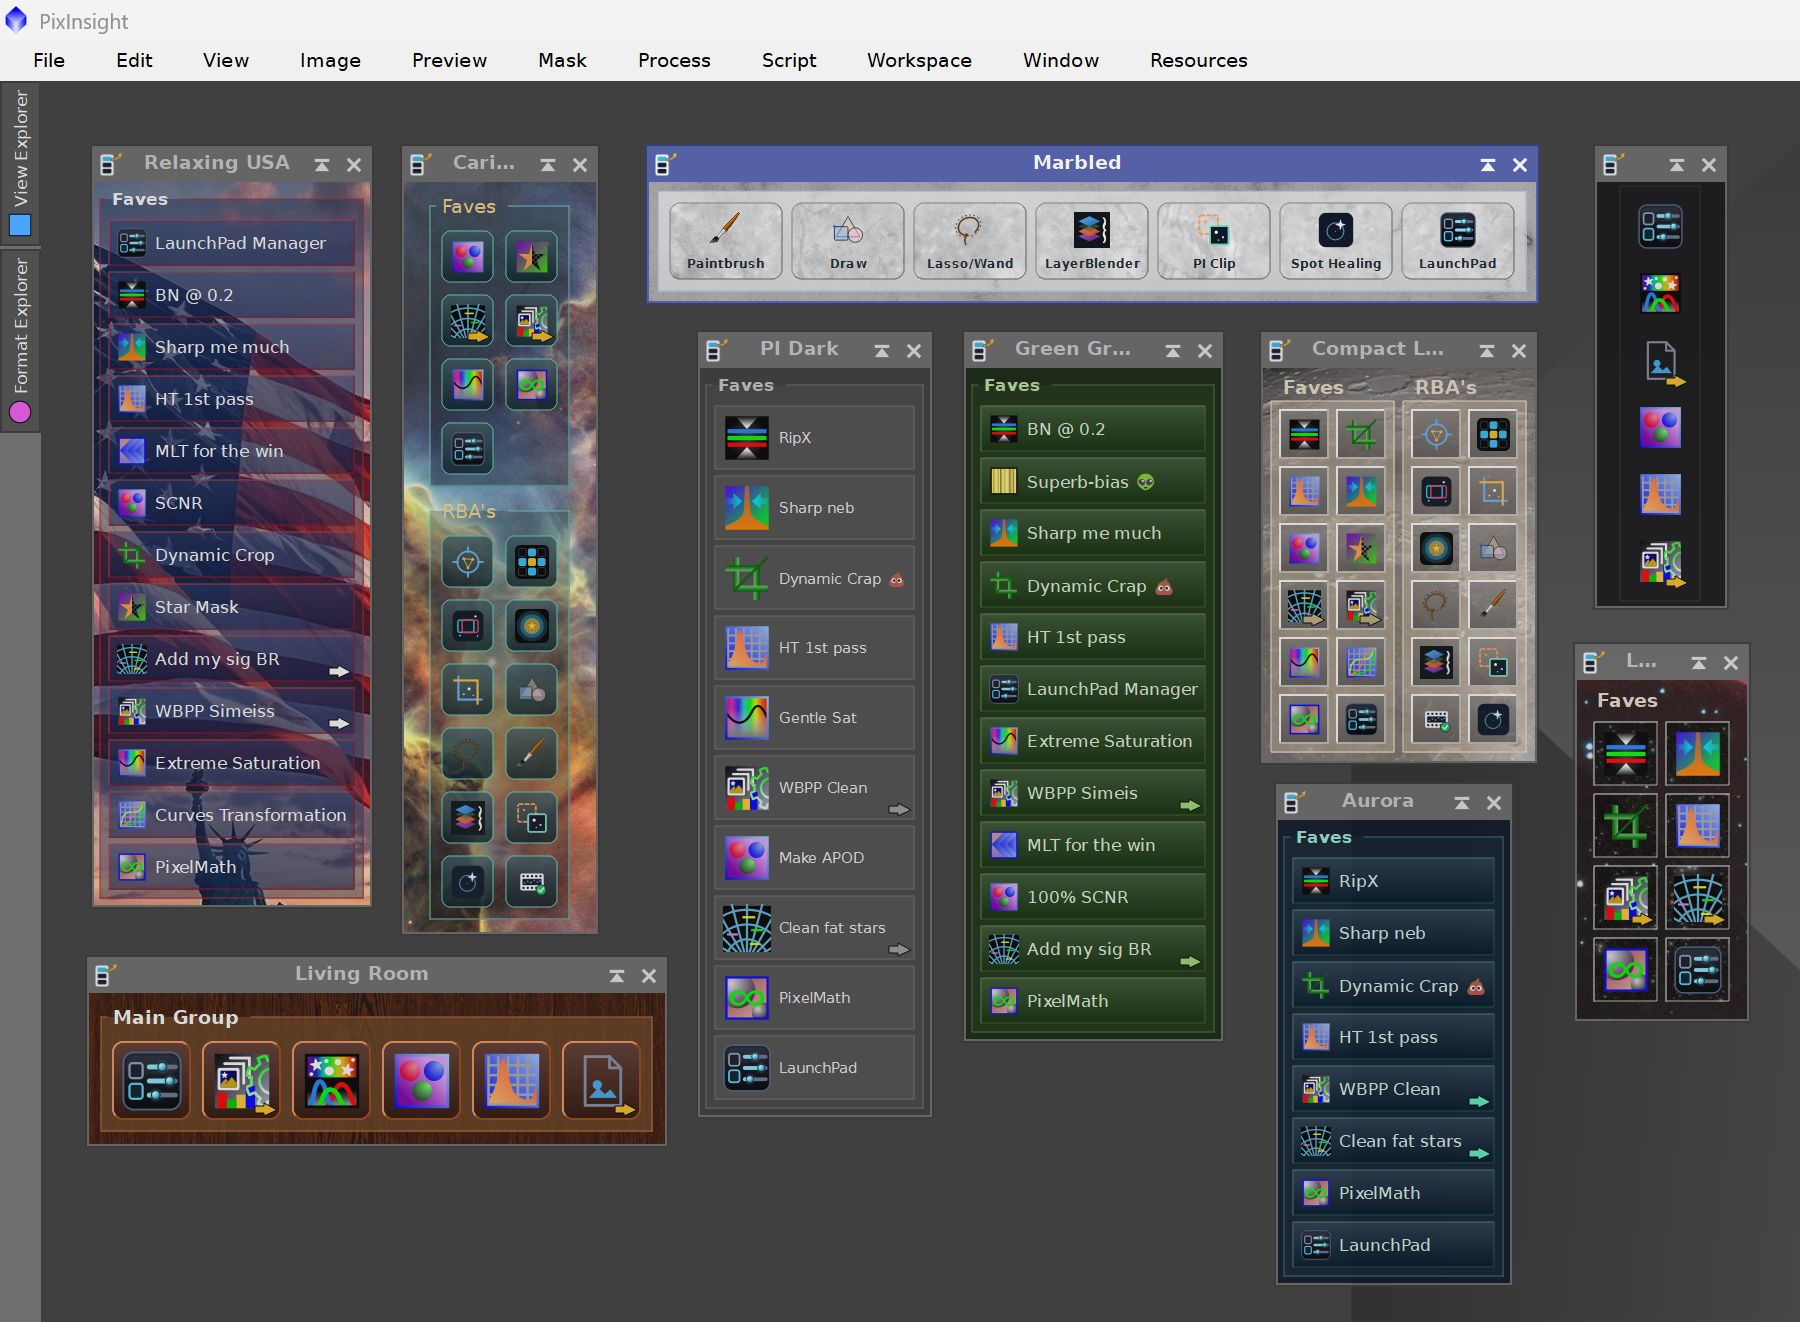This screenshot has width=1800, height=1322.
Task: Select the Draw tool in Marbled panel
Action: 848,240
